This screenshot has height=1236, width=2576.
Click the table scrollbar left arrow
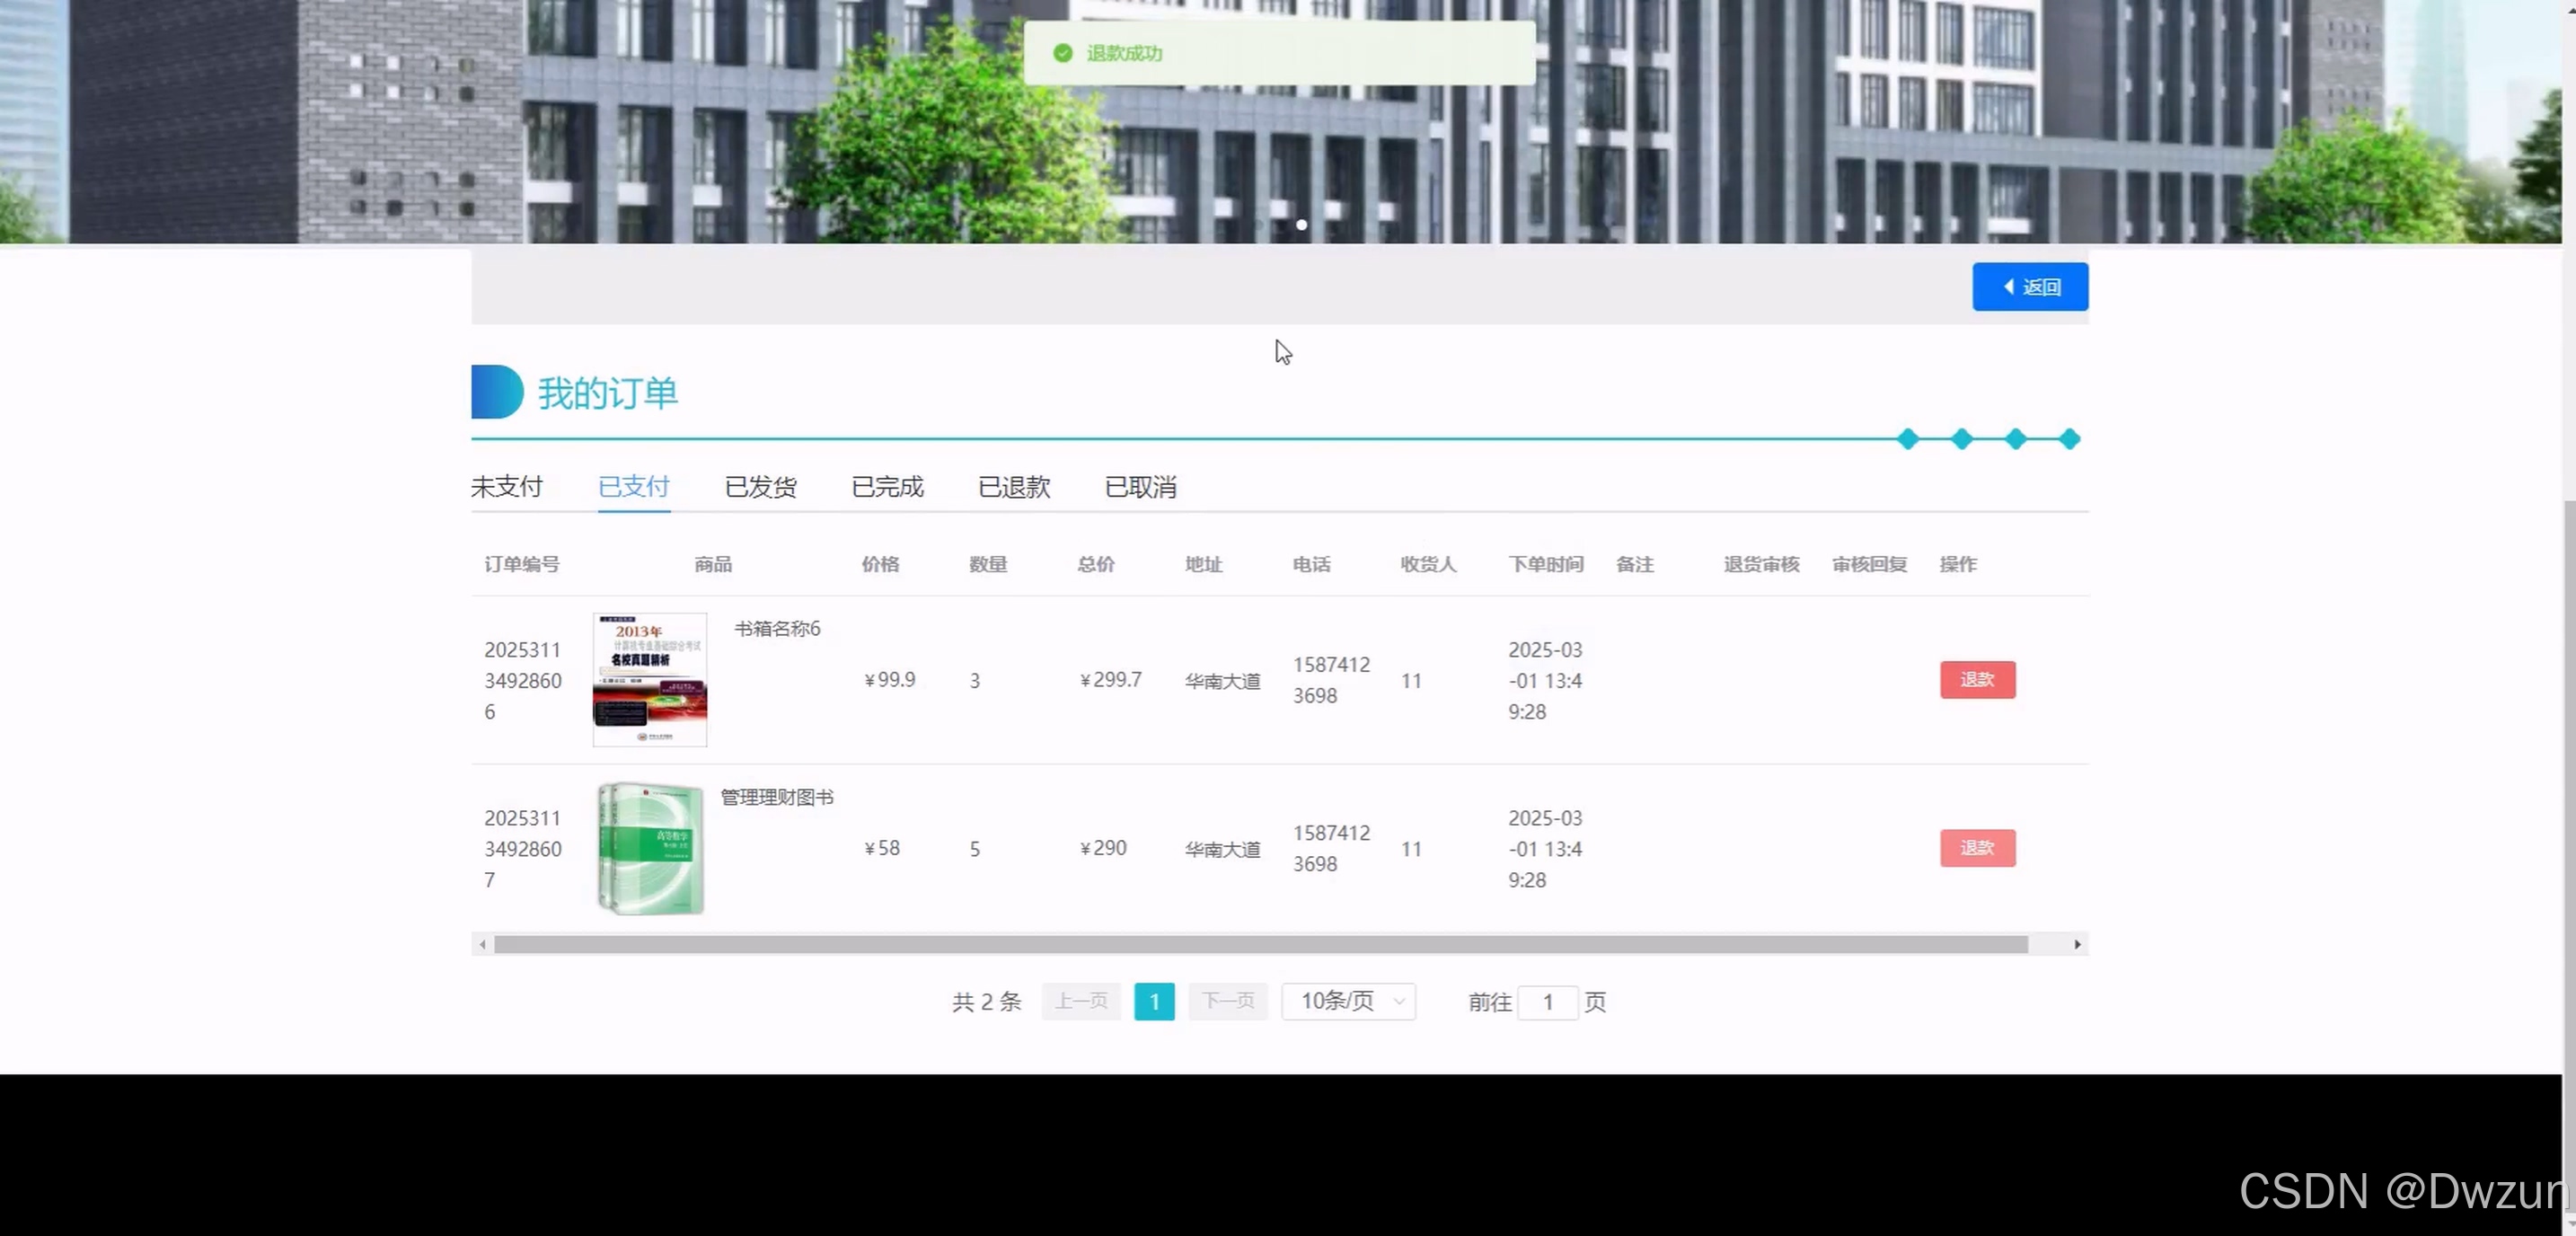[483, 944]
